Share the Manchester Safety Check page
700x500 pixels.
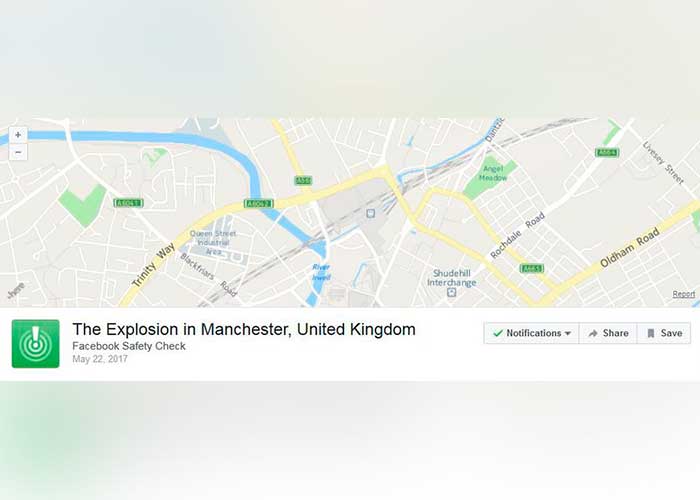pos(608,333)
